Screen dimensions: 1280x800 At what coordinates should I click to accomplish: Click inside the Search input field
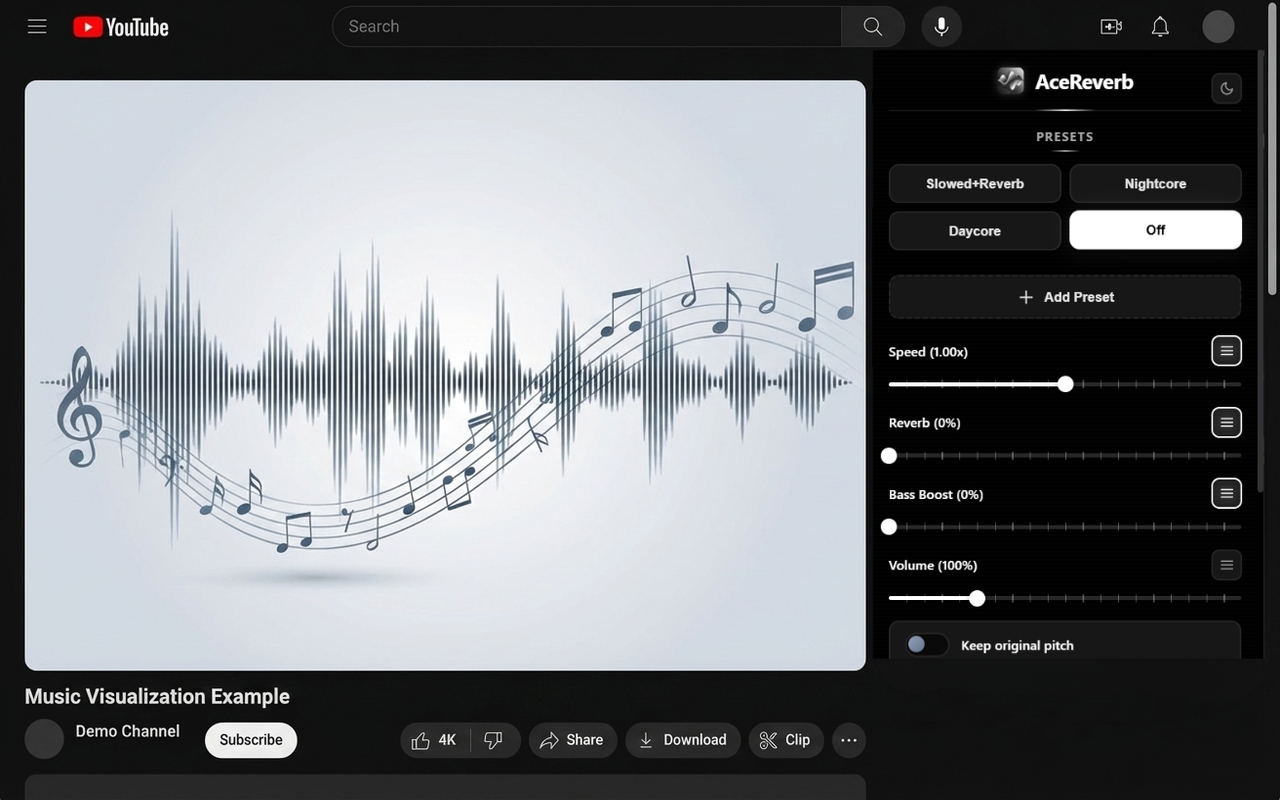click(586, 26)
